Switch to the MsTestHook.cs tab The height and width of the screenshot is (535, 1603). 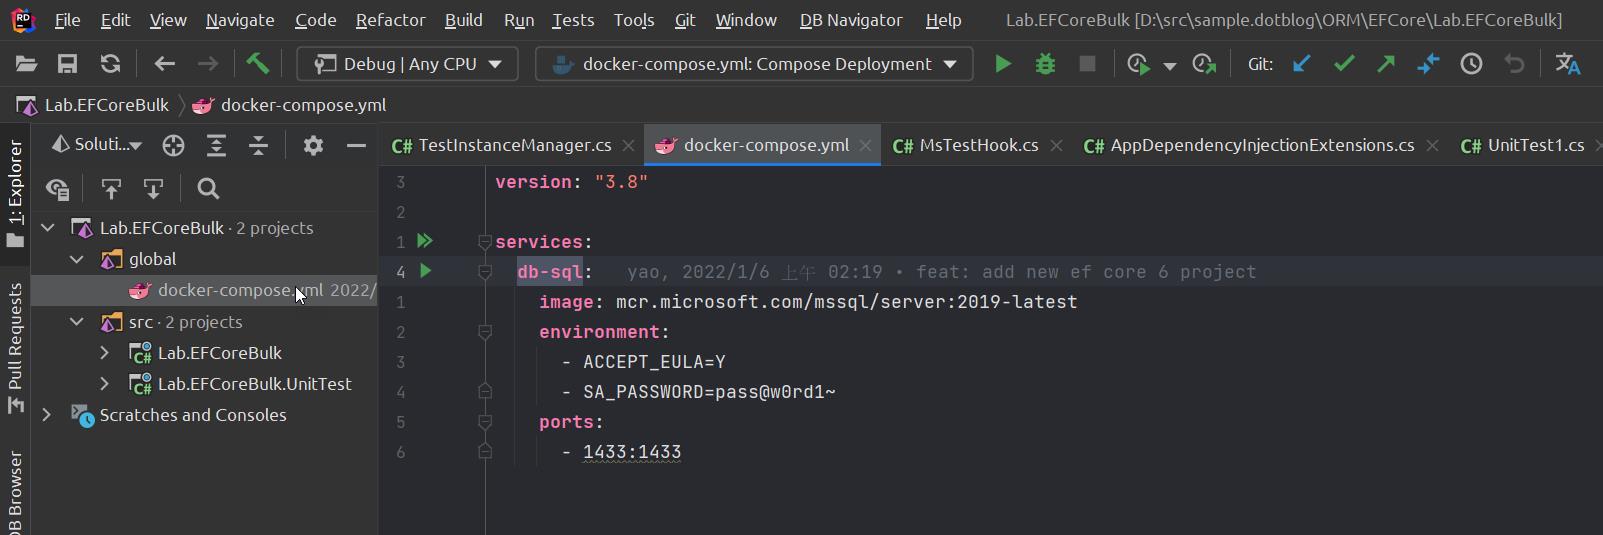pos(978,146)
